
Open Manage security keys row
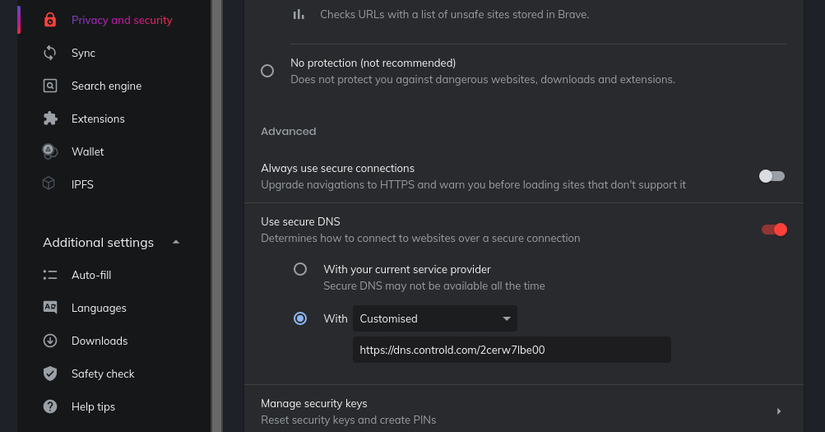pos(524,411)
